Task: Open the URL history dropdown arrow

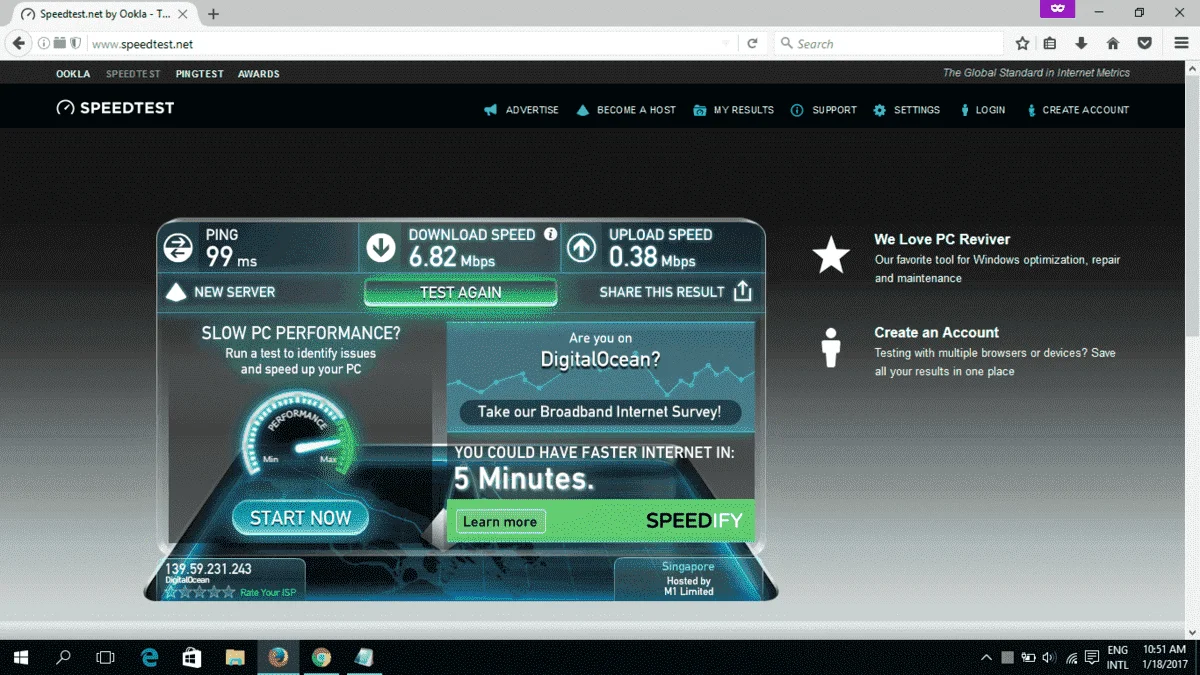Action: pyautogui.click(x=727, y=44)
